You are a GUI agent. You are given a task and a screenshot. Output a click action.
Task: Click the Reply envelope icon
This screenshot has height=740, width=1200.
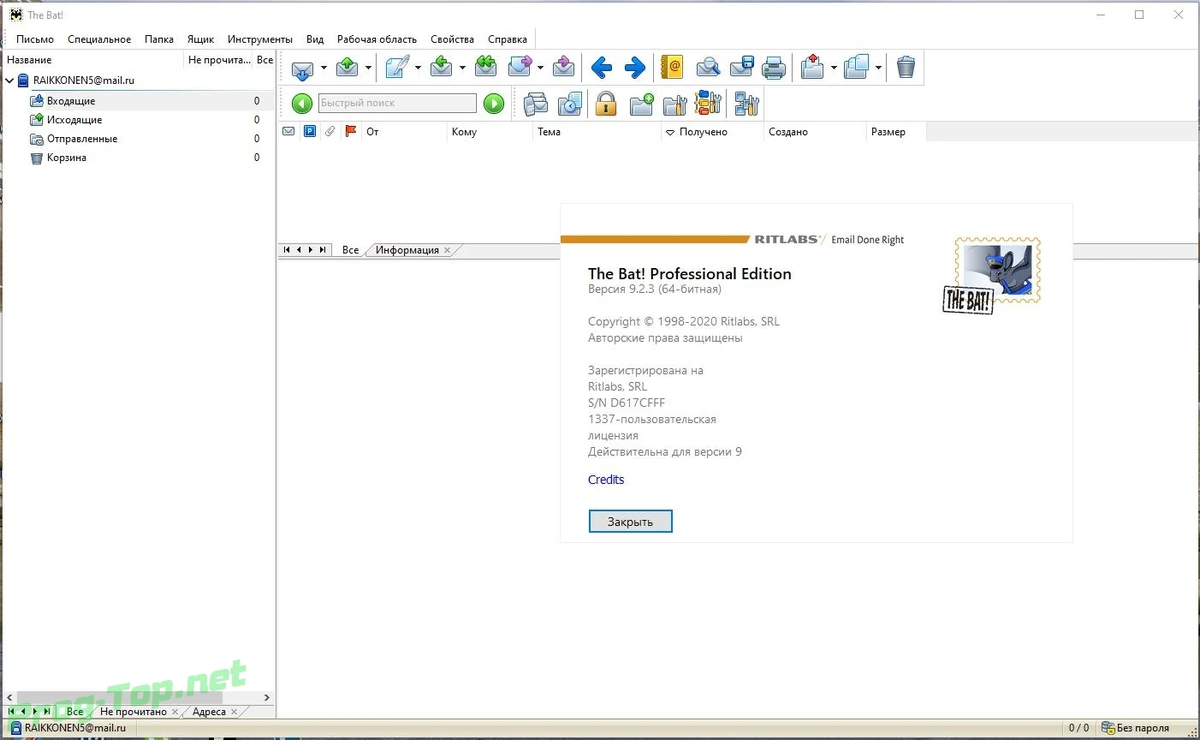442,68
